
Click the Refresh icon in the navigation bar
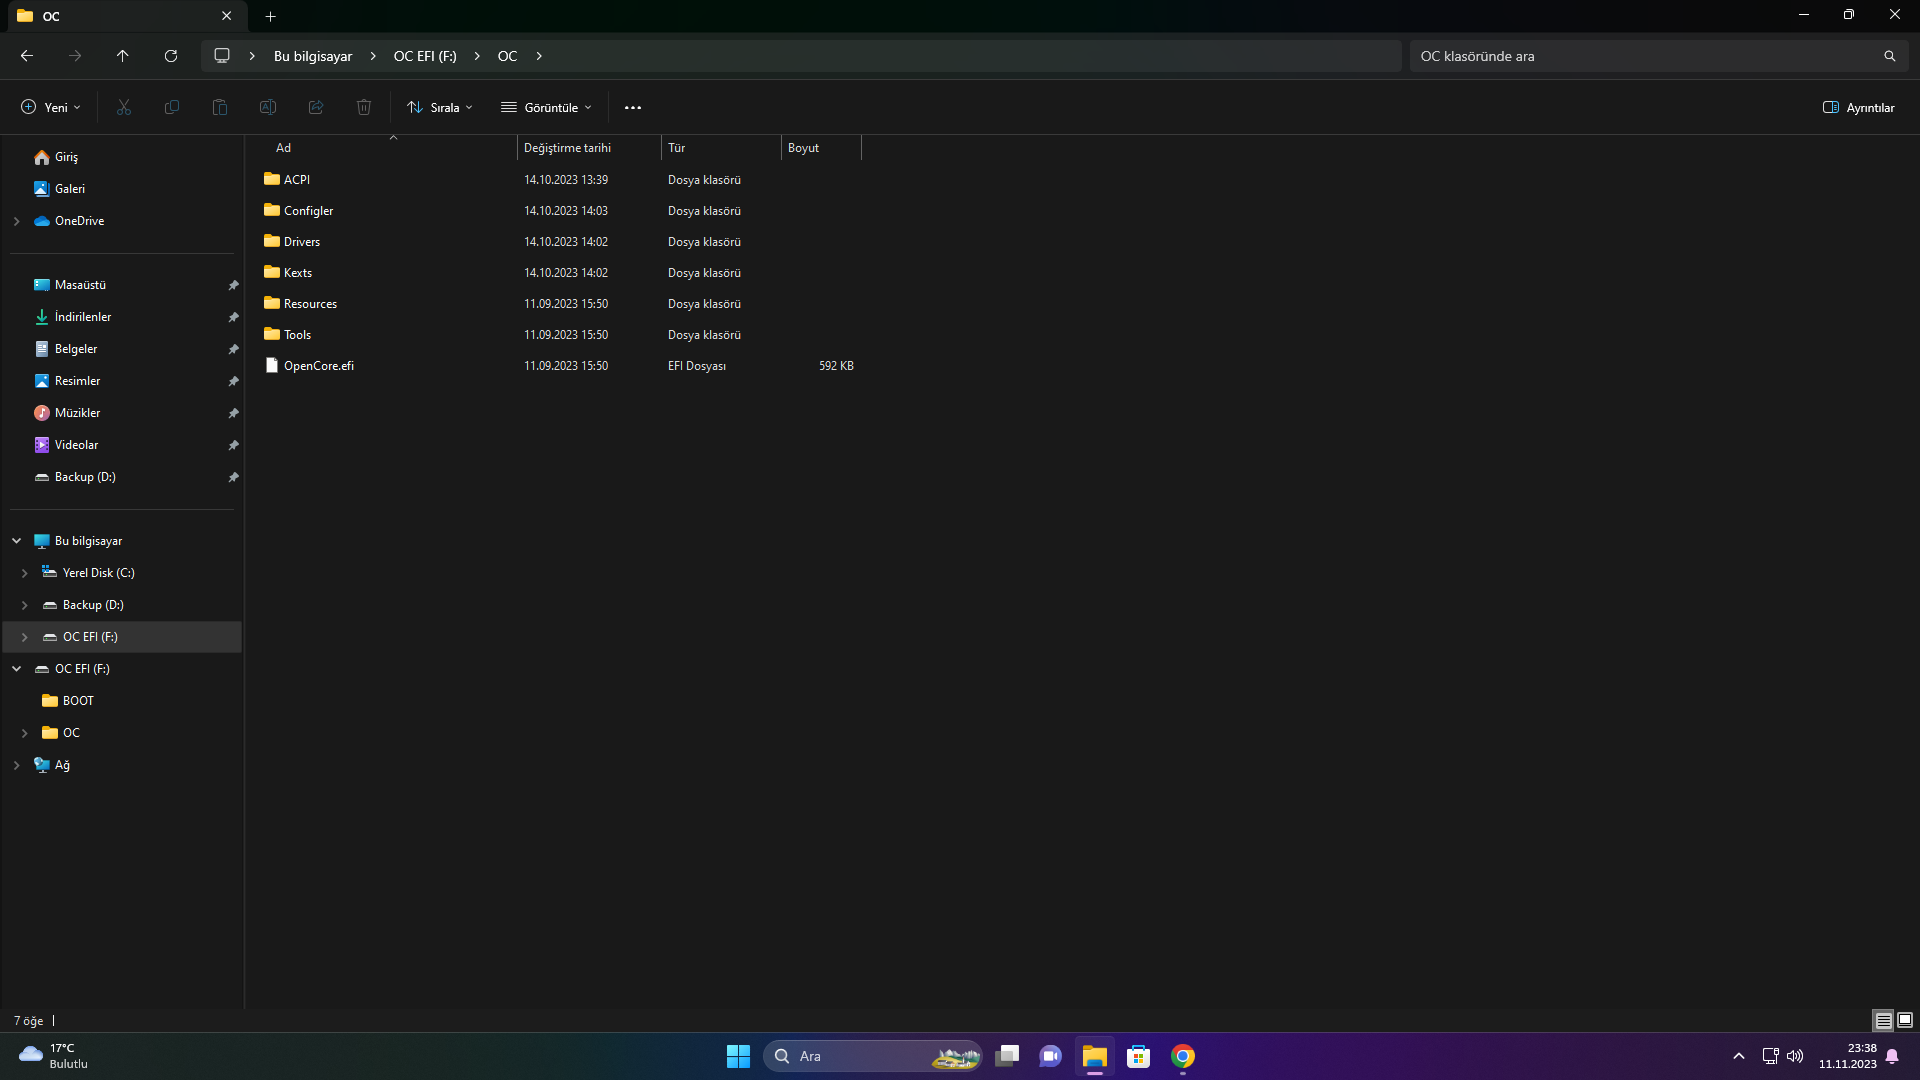[171, 56]
